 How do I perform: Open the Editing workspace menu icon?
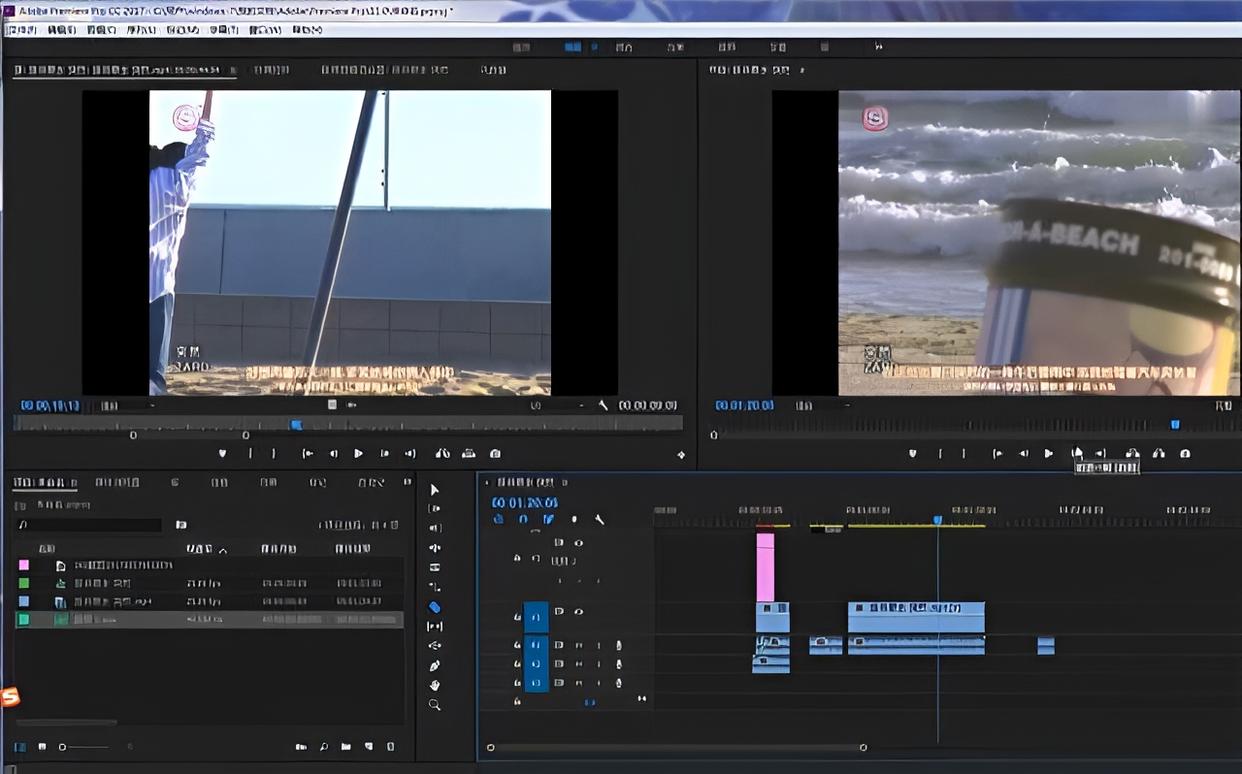click(x=594, y=47)
